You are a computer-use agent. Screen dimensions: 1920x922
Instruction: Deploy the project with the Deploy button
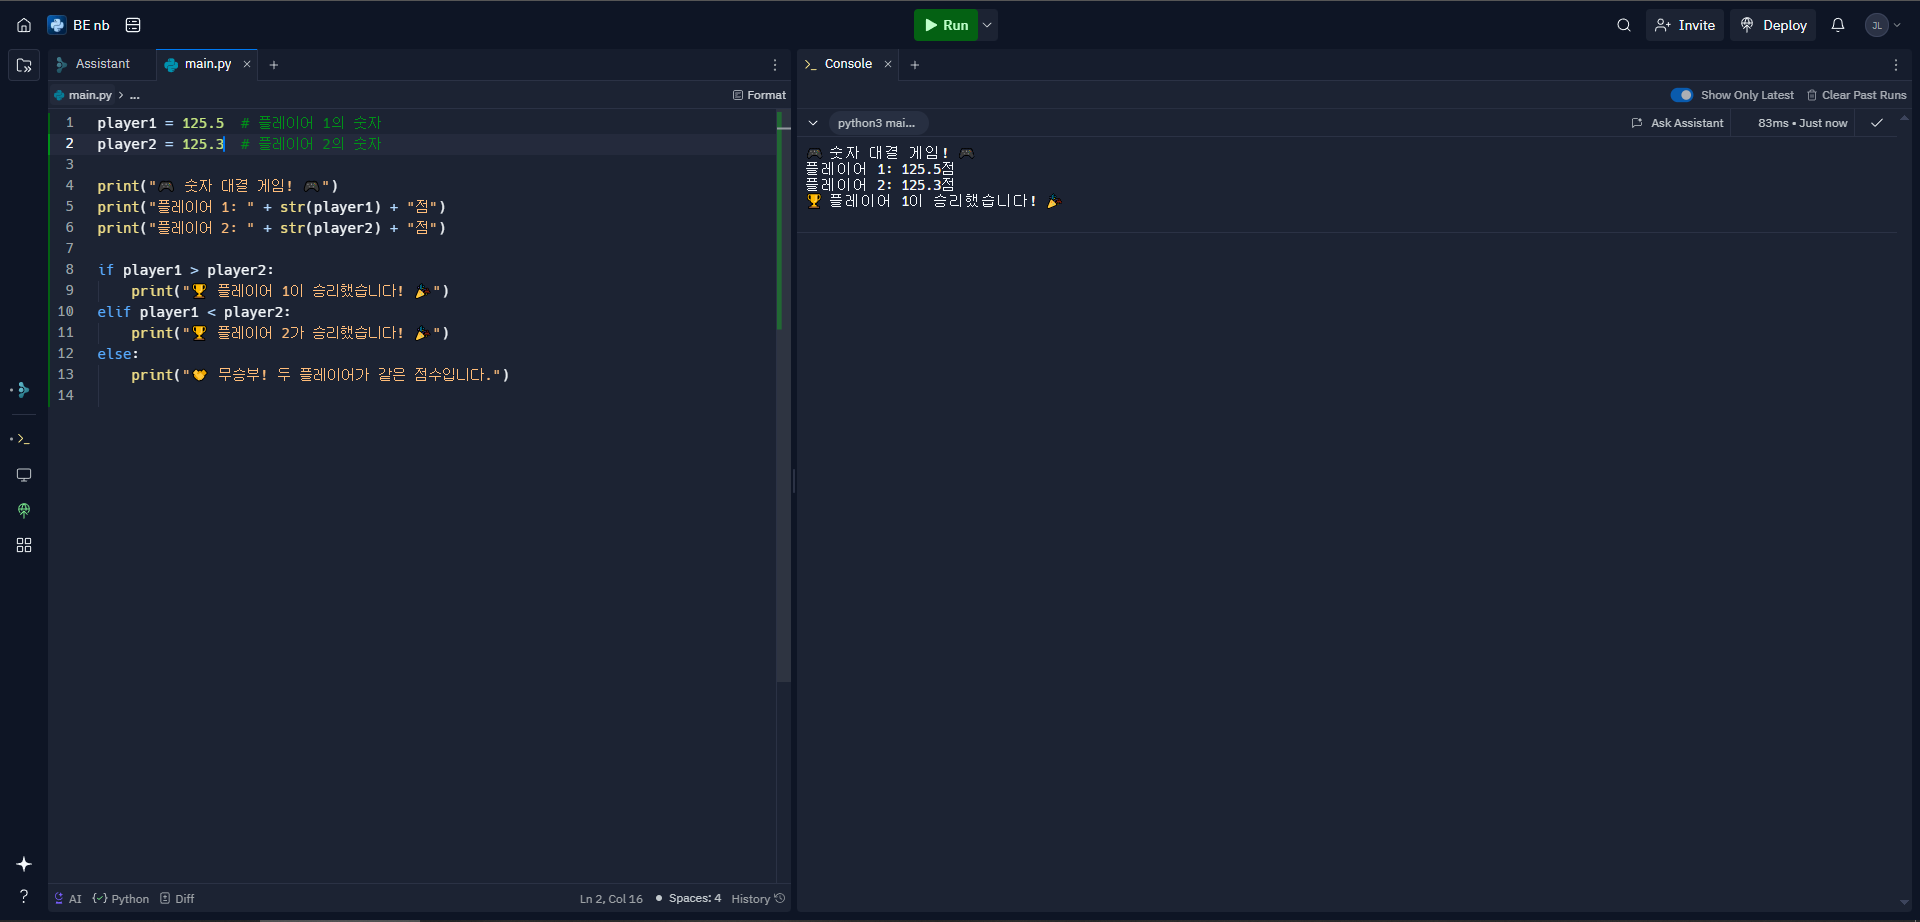pyautogui.click(x=1773, y=25)
